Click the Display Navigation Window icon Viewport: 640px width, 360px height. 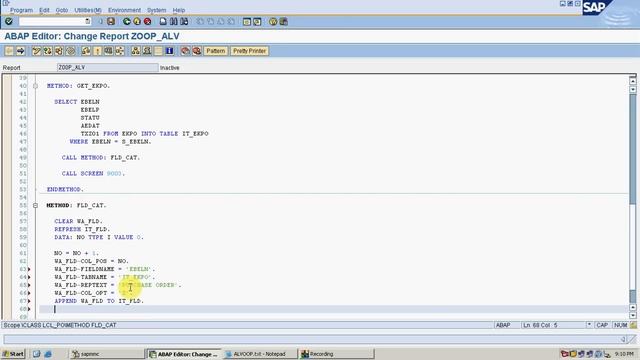tap(147, 51)
